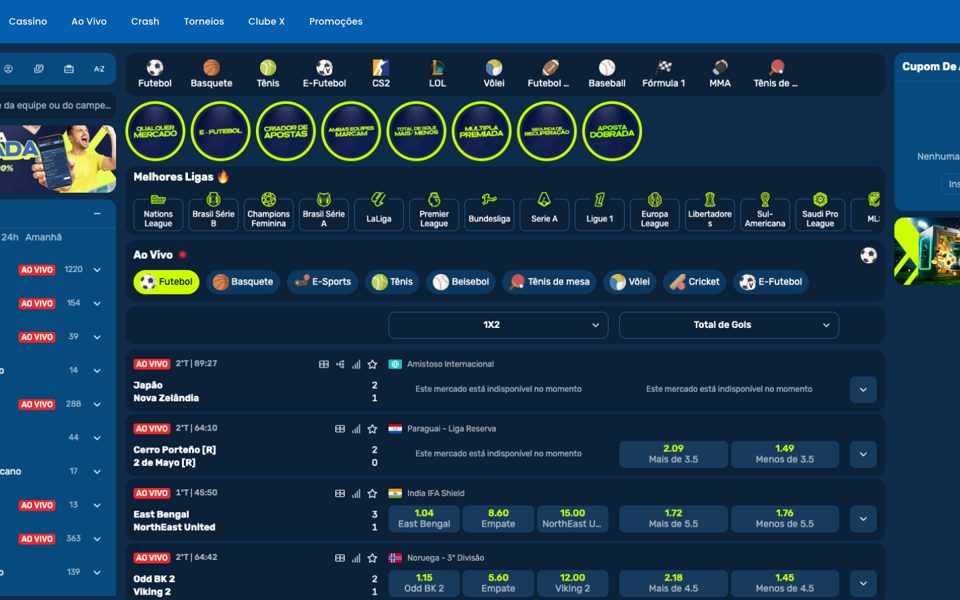Open the Baseball sport category
This screenshot has height=600, width=960.
607,73
